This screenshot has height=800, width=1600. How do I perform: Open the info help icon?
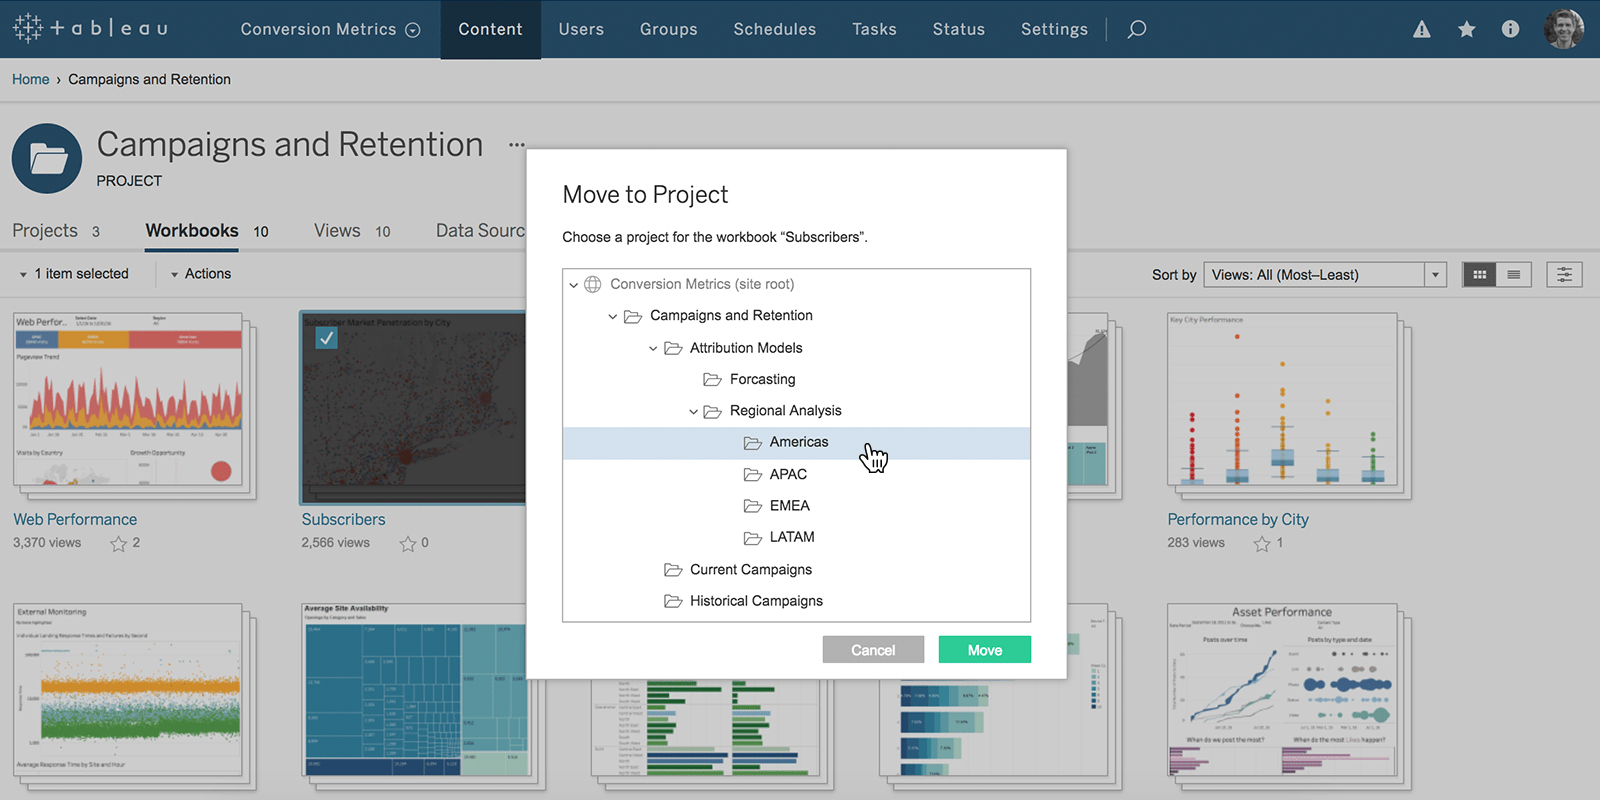(1510, 29)
